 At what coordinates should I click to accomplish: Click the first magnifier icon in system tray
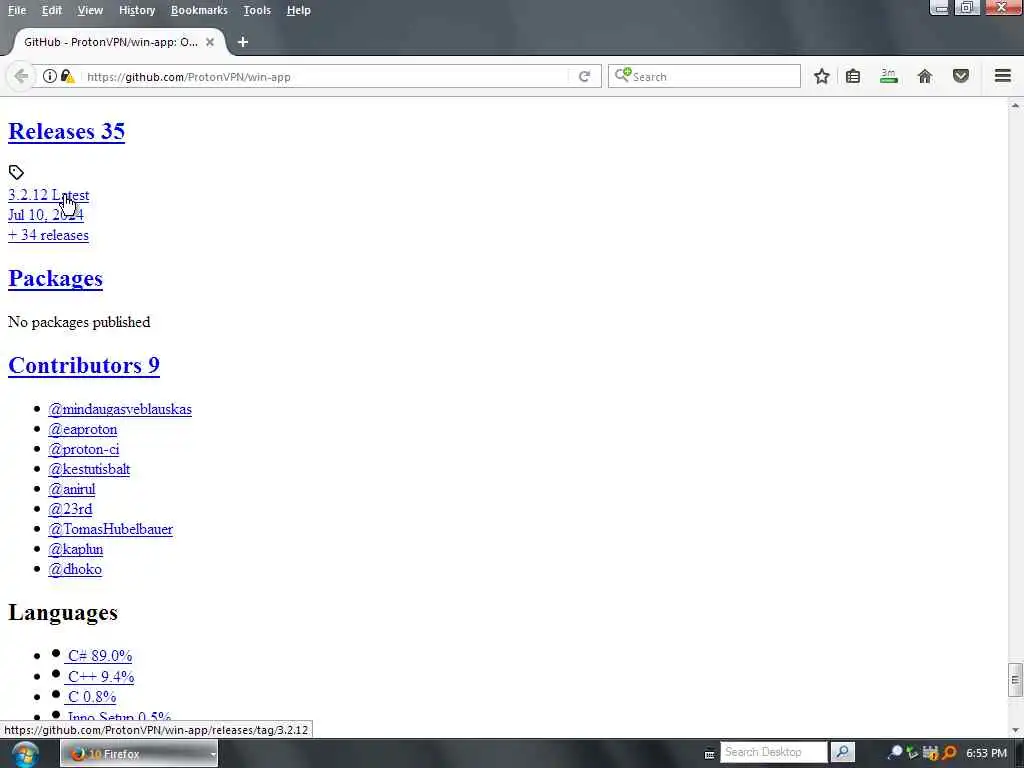pos(896,752)
